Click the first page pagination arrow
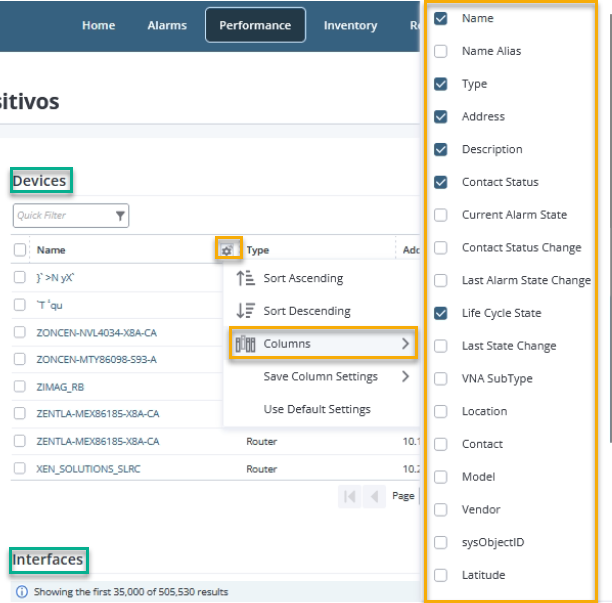The height and width of the screenshot is (603, 612). (350, 496)
